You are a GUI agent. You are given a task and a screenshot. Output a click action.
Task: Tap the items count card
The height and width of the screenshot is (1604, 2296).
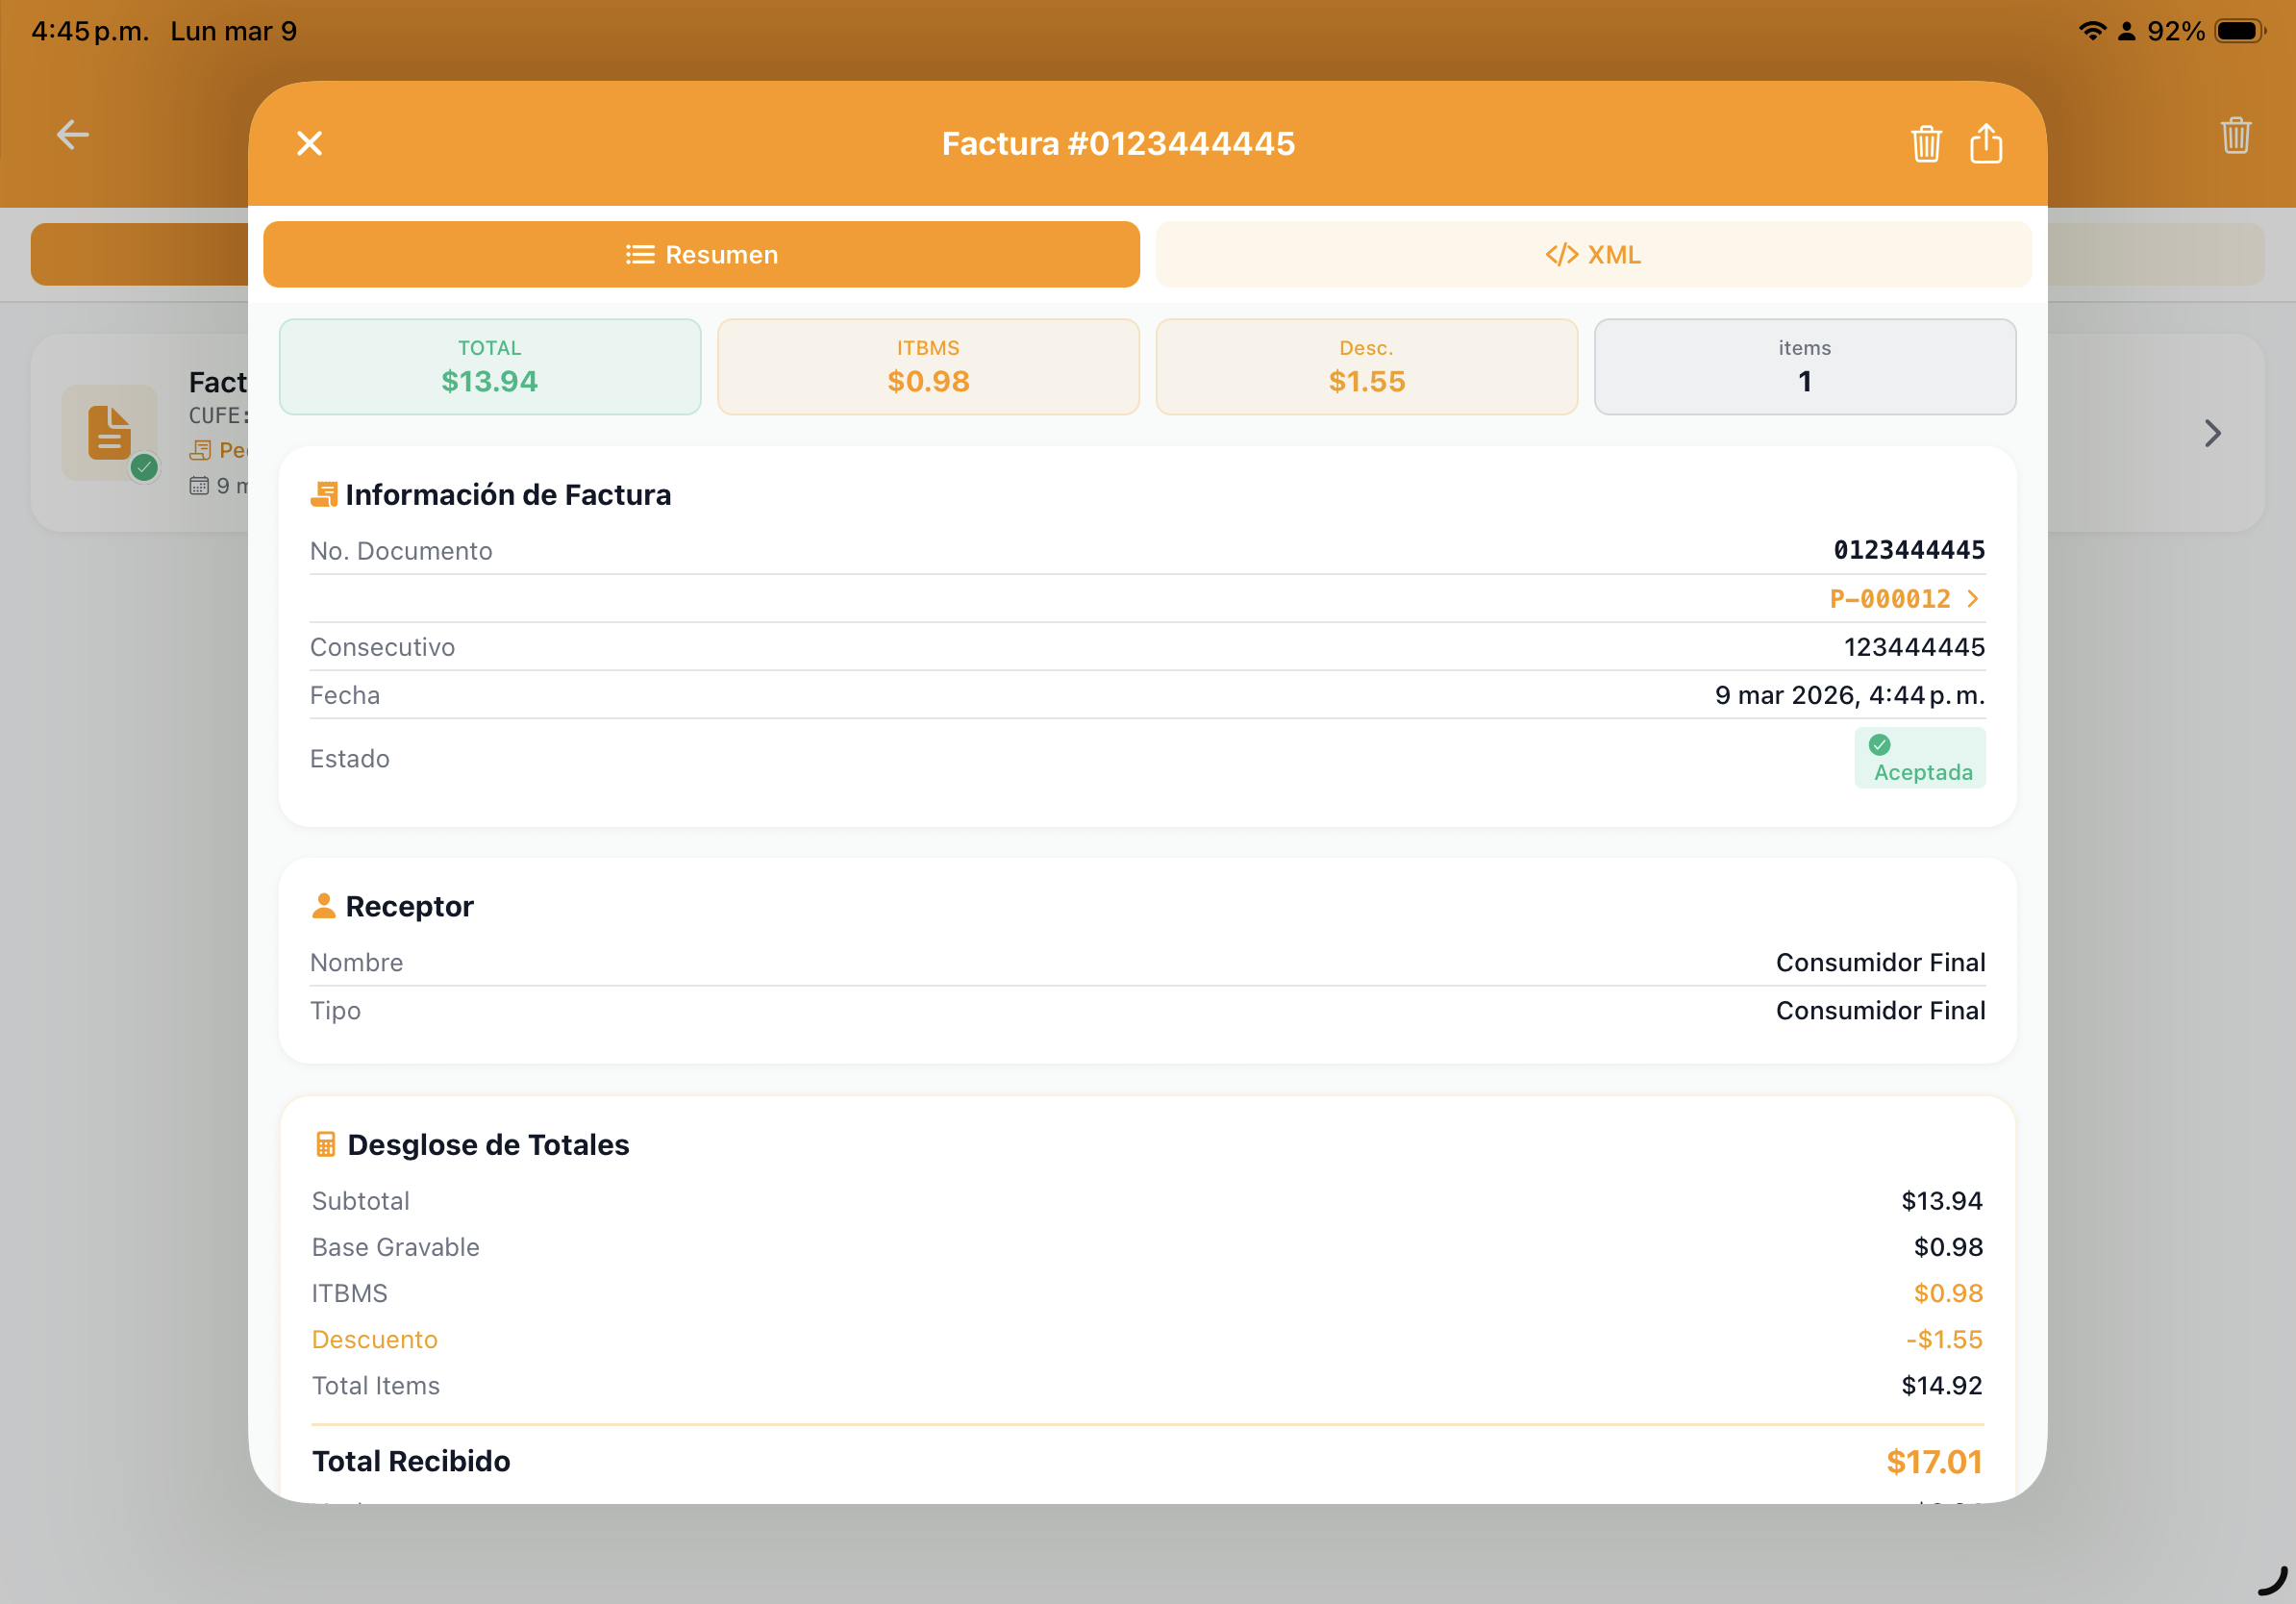[x=1804, y=366]
